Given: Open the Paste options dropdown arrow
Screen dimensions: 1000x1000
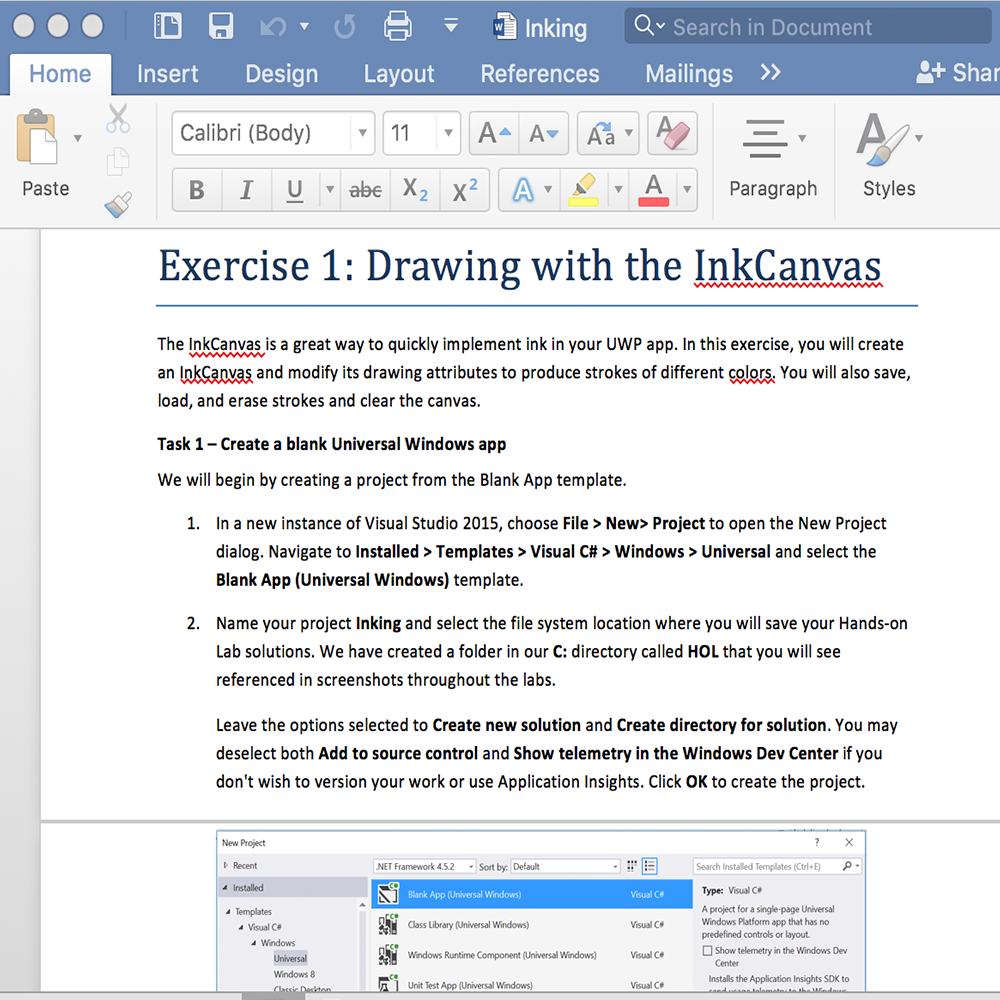Looking at the screenshot, I should pyautogui.click(x=78, y=138).
